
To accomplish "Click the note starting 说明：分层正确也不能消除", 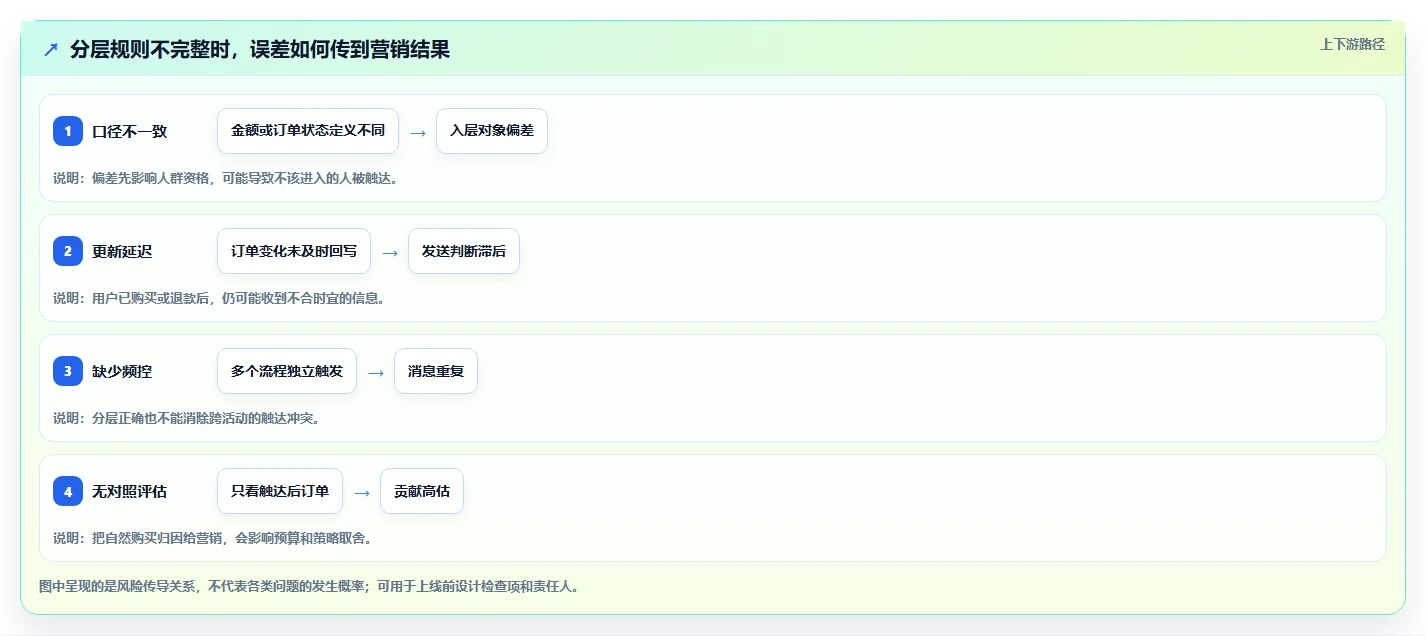I will coord(186,418).
